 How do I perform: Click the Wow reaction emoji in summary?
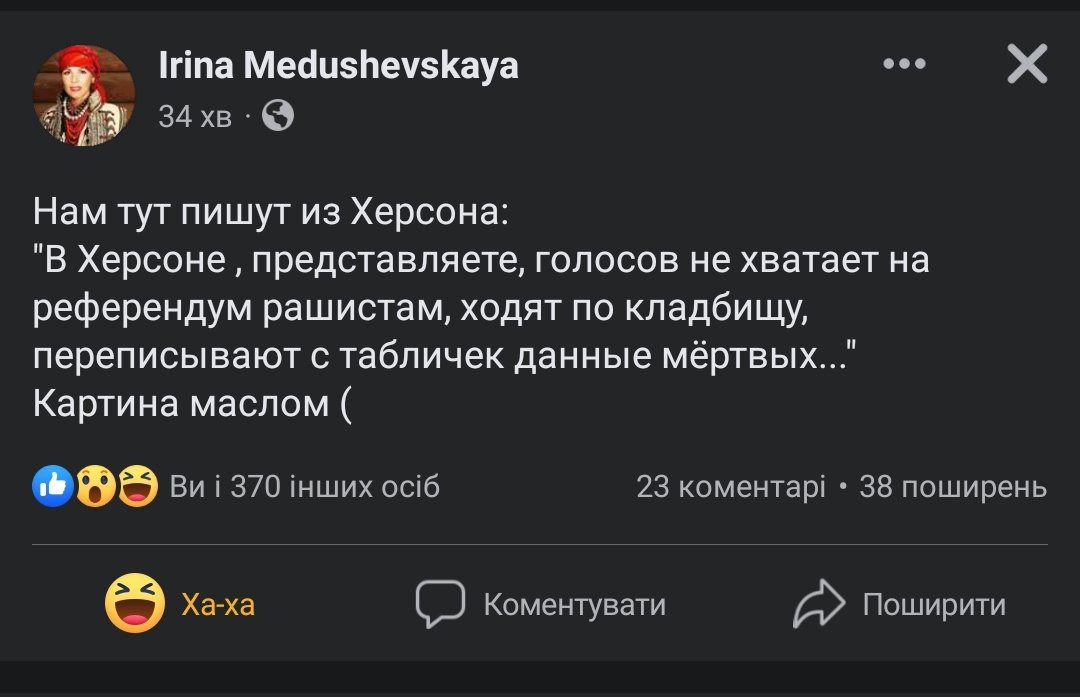click(95, 486)
